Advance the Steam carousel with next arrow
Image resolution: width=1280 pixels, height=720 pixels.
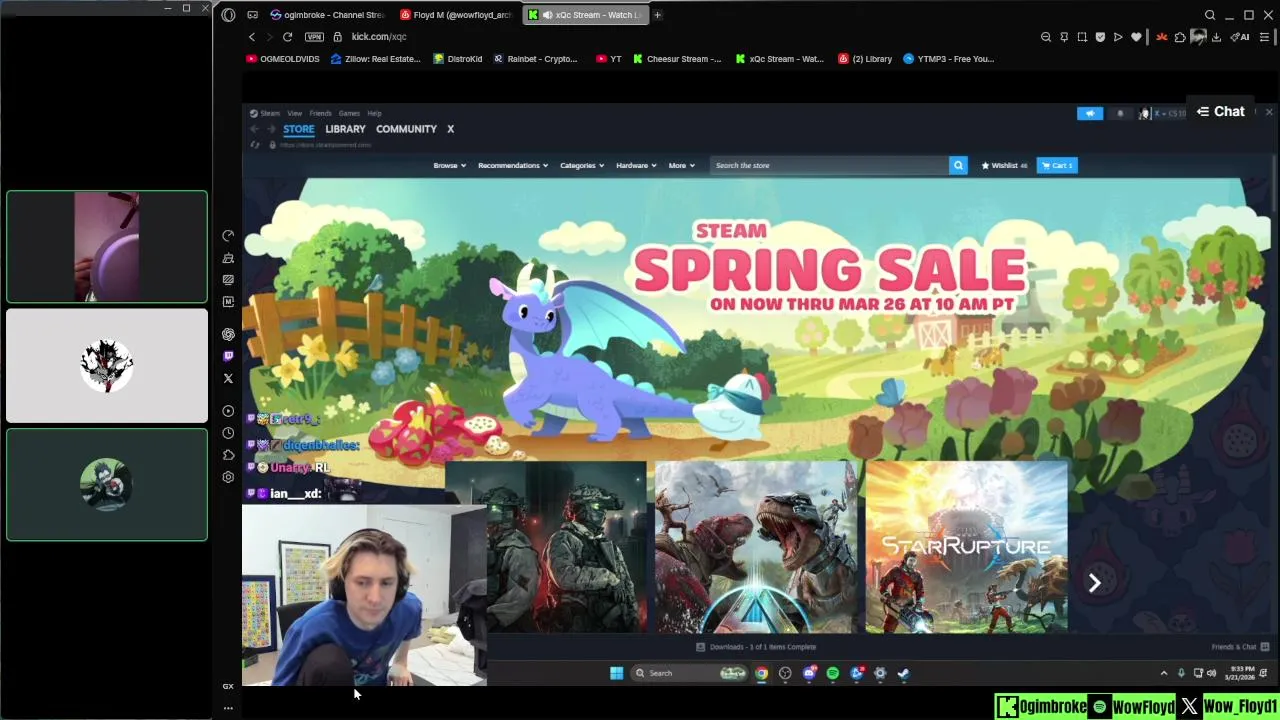1094,583
